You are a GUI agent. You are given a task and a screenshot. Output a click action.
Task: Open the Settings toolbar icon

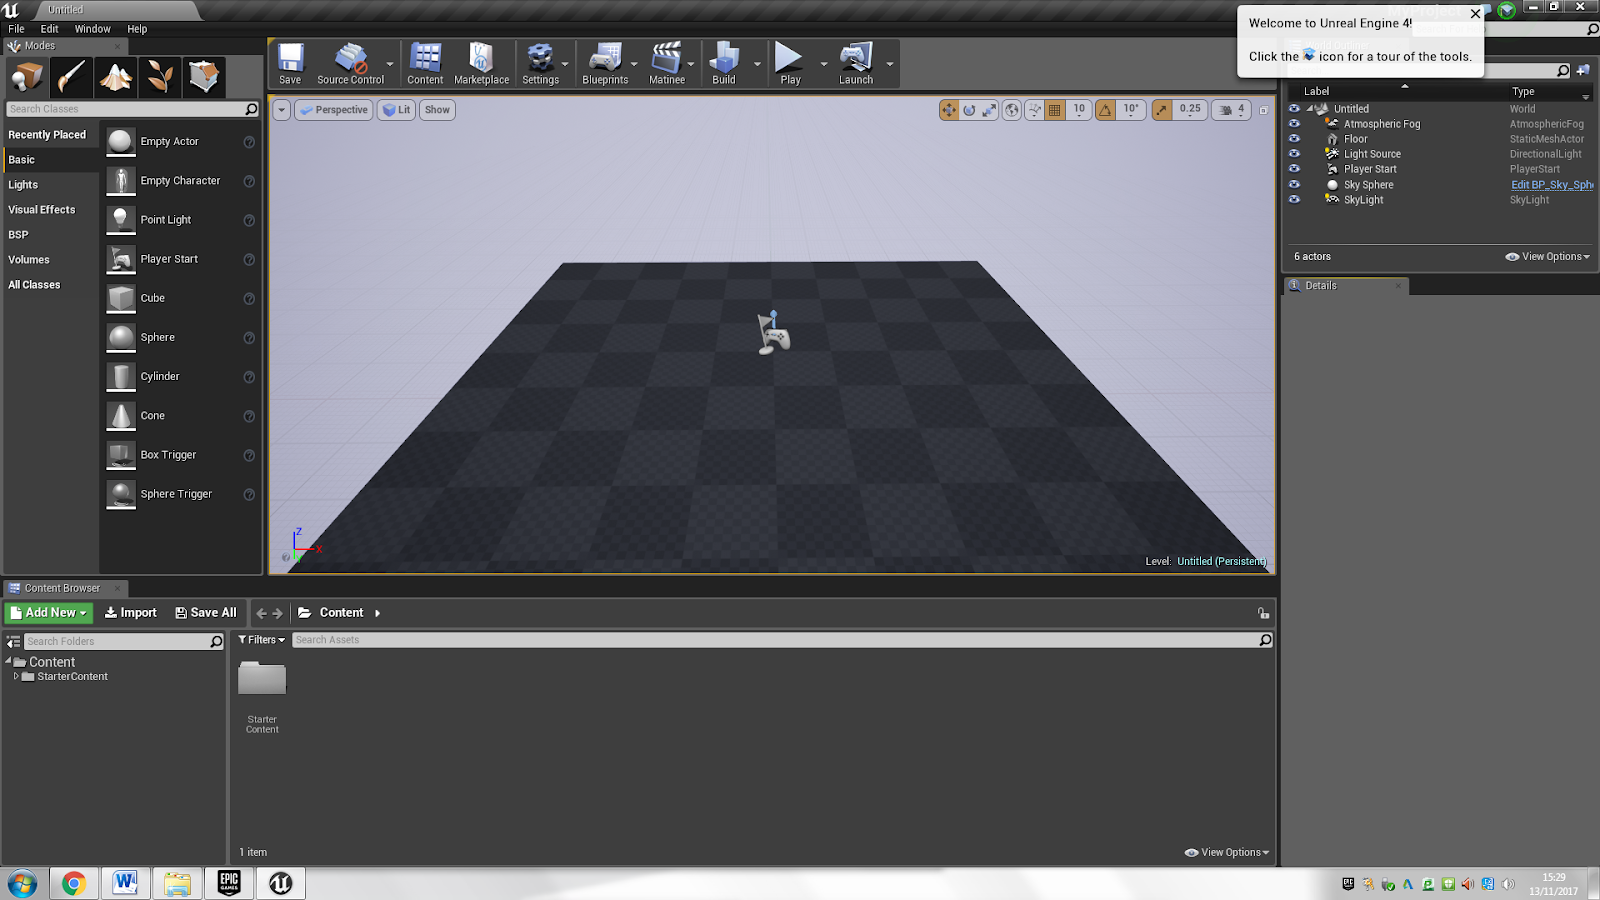(540, 64)
